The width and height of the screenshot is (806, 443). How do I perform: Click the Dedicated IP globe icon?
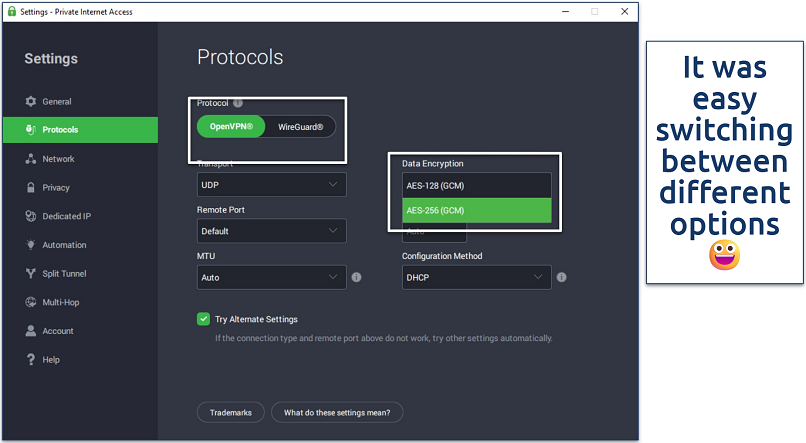coord(31,216)
